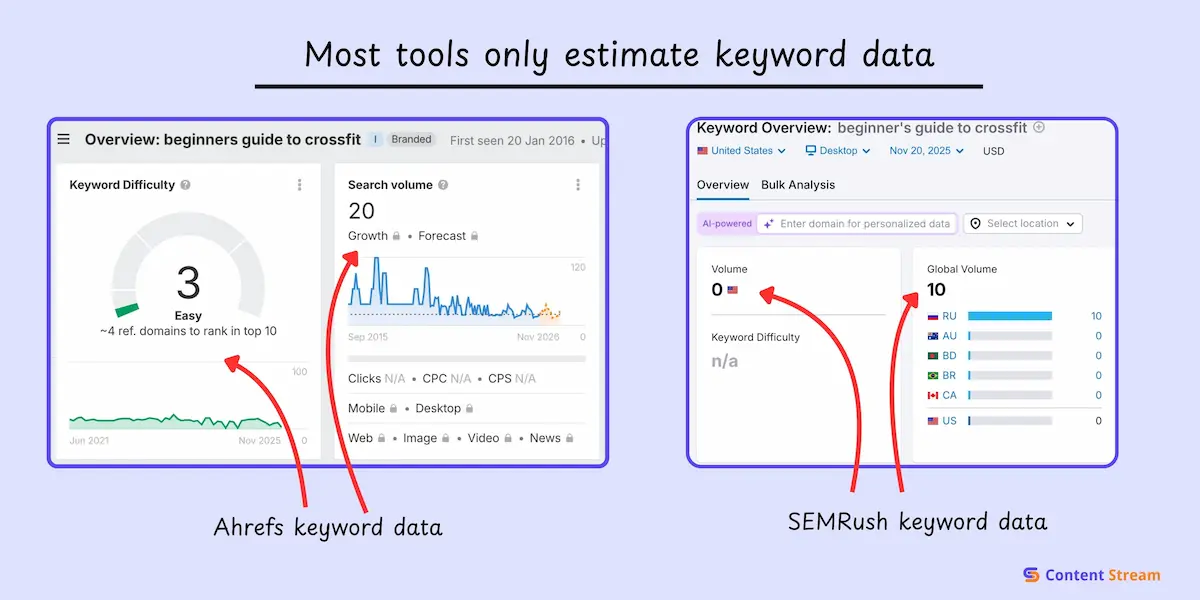Open Search volume card three-dot menu
This screenshot has width=1200, height=600.
[577, 185]
